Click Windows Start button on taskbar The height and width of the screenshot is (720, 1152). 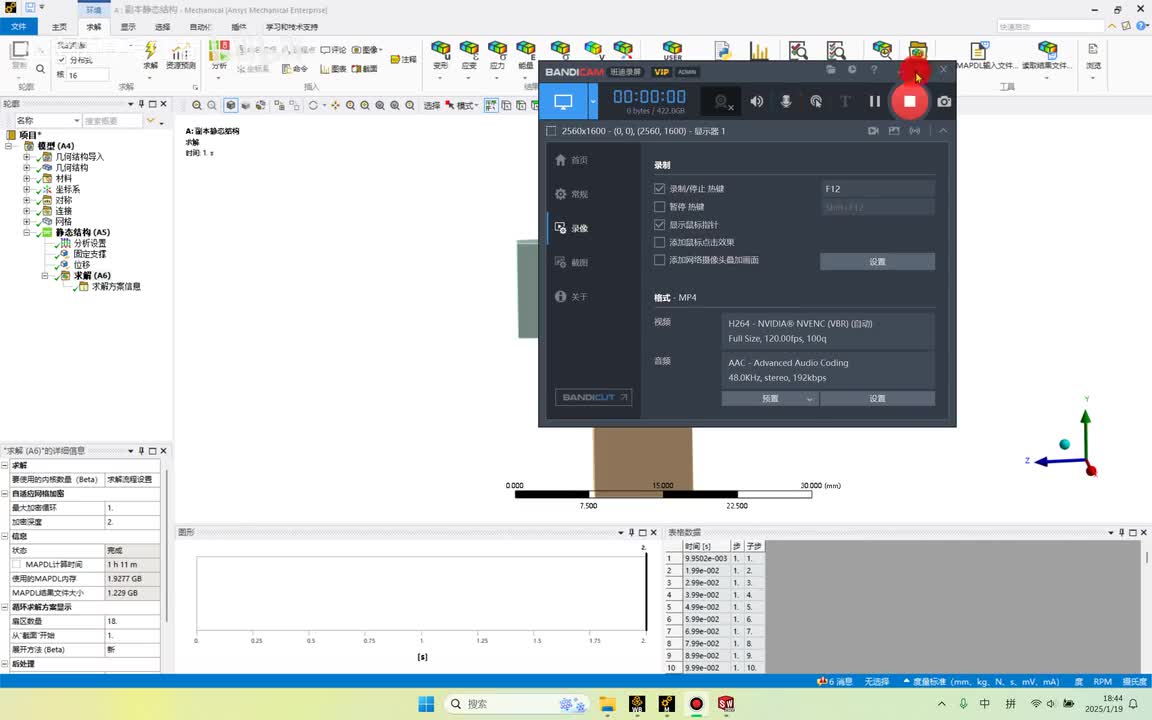[426, 704]
